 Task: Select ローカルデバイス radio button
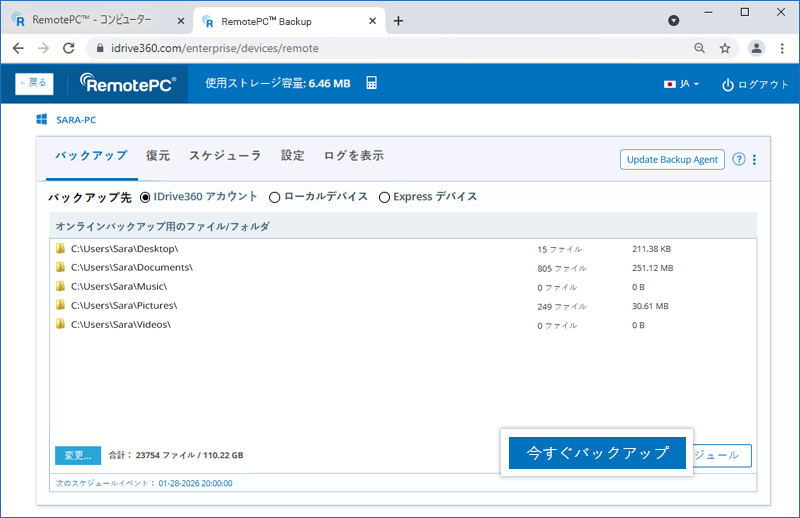click(274, 197)
